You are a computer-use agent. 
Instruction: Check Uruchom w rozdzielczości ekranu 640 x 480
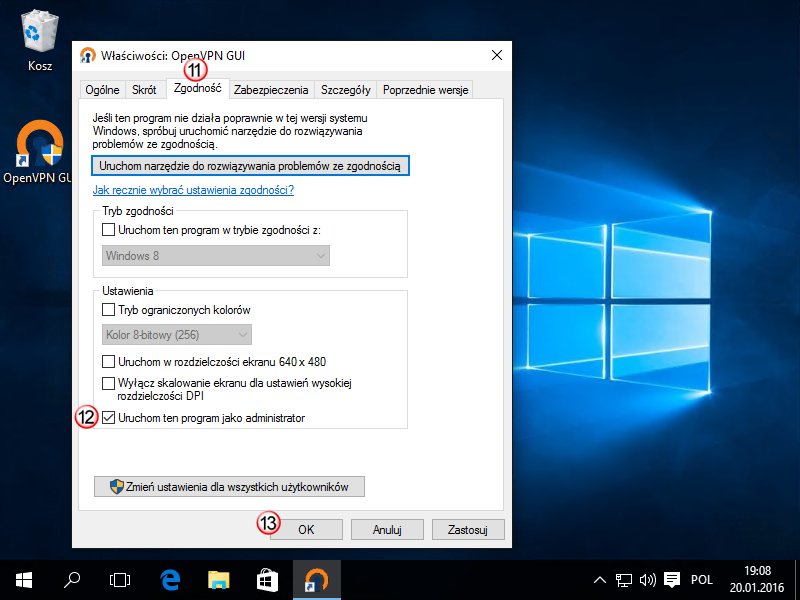[x=108, y=362]
